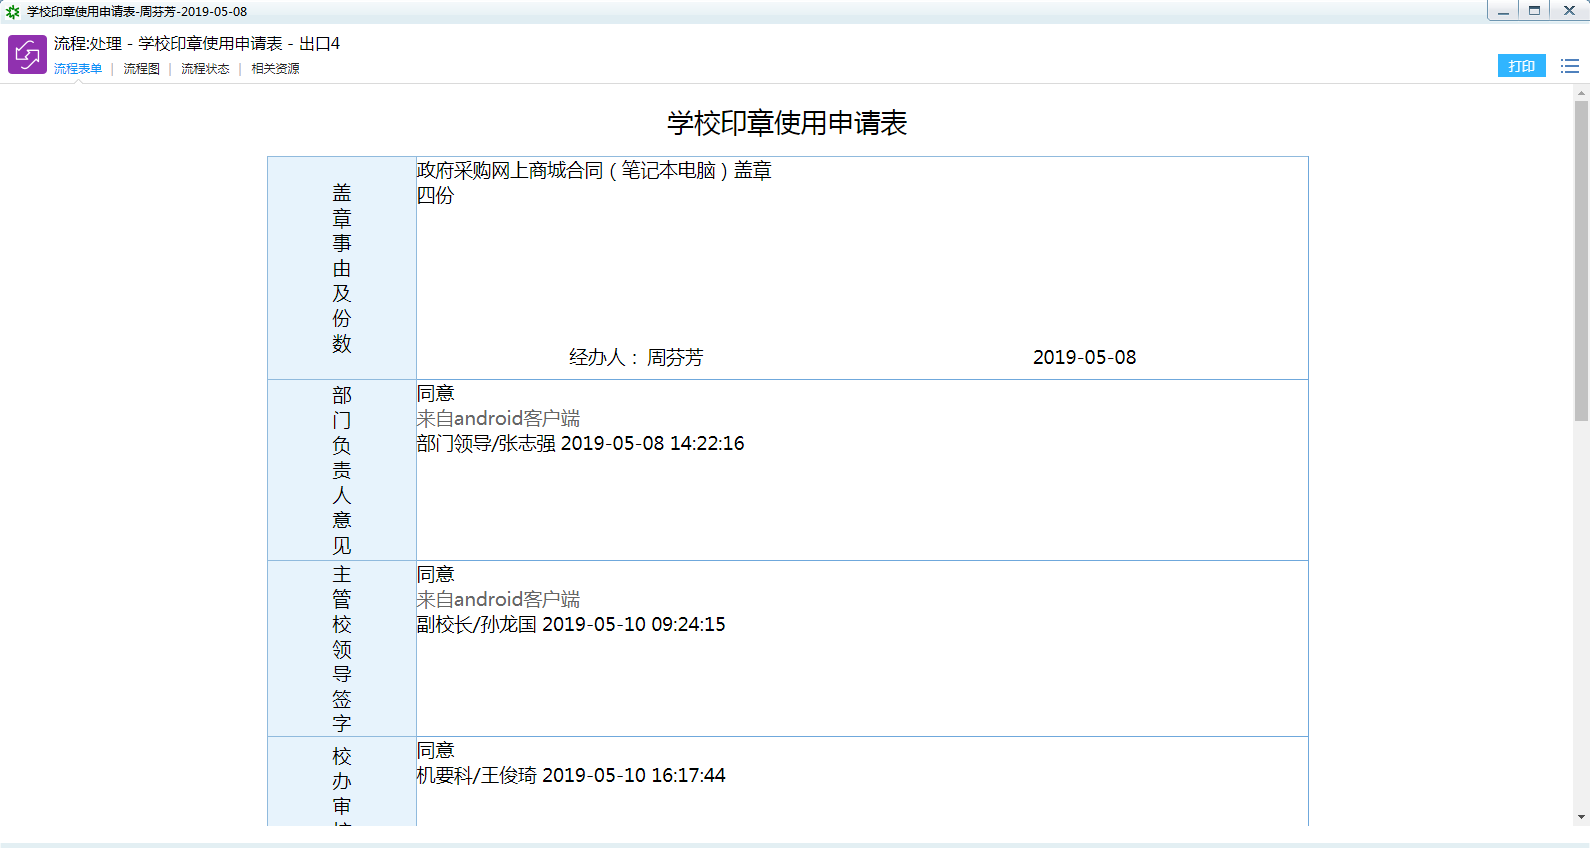Click the 学校印章使用申请表 form title
The image size is (1590, 848).
787,123
